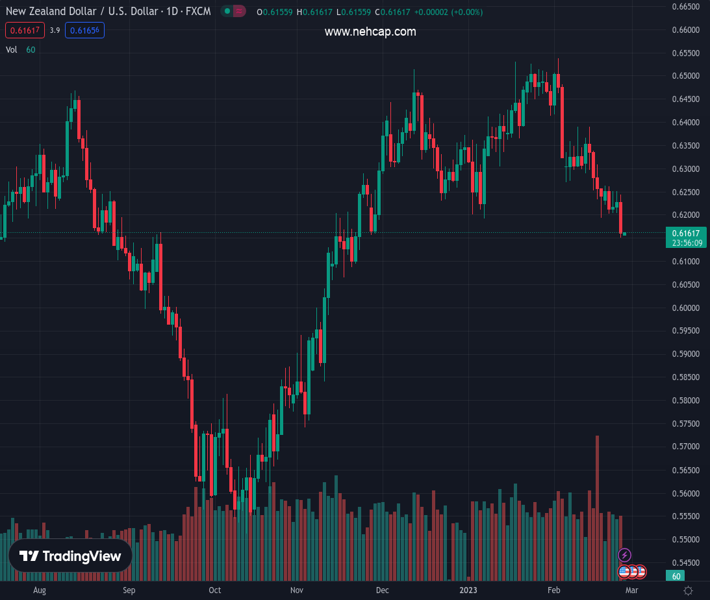The height and width of the screenshot is (600, 710).
Task: Click the Feb label on time axis
Action: pos(556,590)
